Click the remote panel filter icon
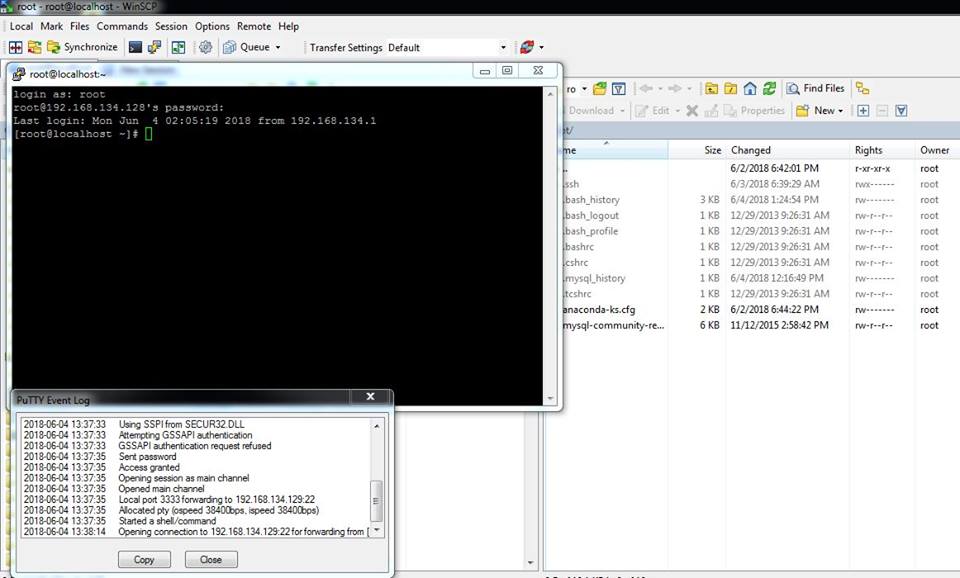Viewport: 960px width, 578px height. coord(619,89)
